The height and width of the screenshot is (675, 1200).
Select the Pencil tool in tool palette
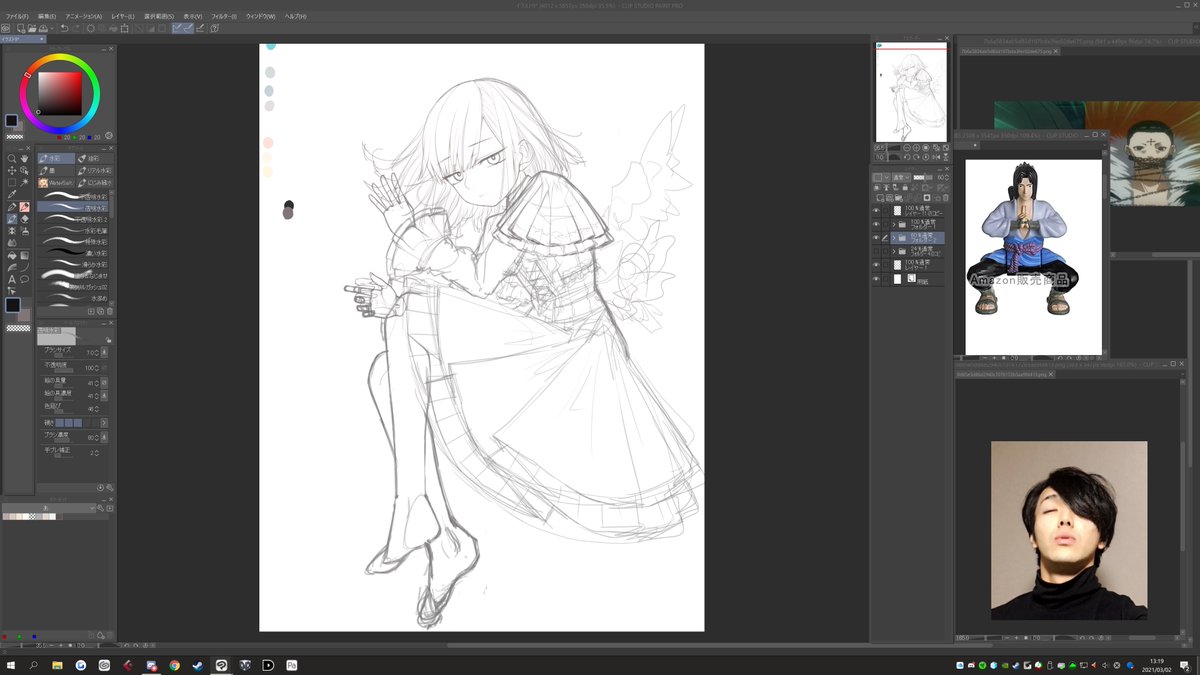(x=24, y=207)
